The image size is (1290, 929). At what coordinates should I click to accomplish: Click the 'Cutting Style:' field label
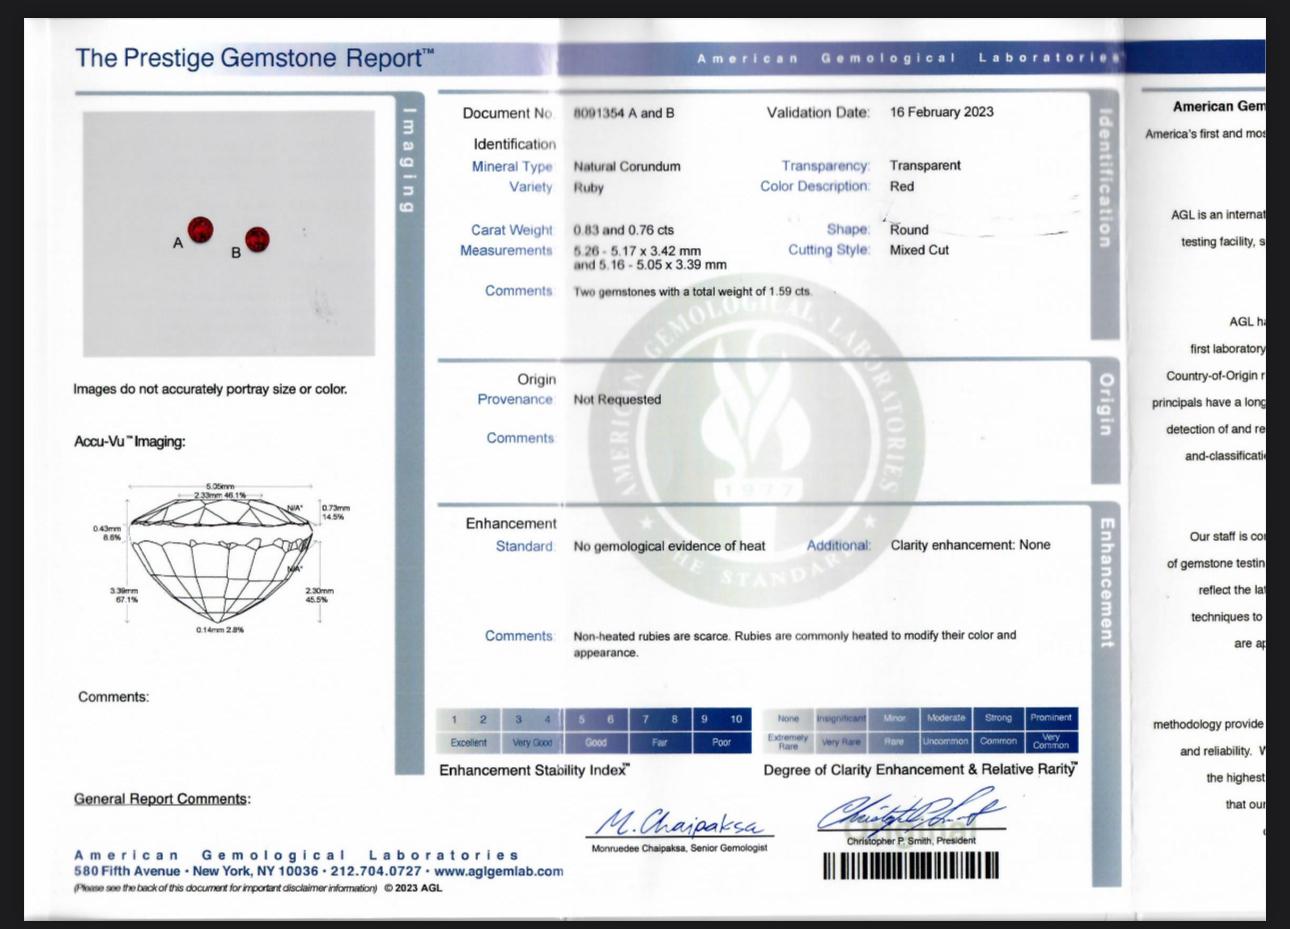829,250
